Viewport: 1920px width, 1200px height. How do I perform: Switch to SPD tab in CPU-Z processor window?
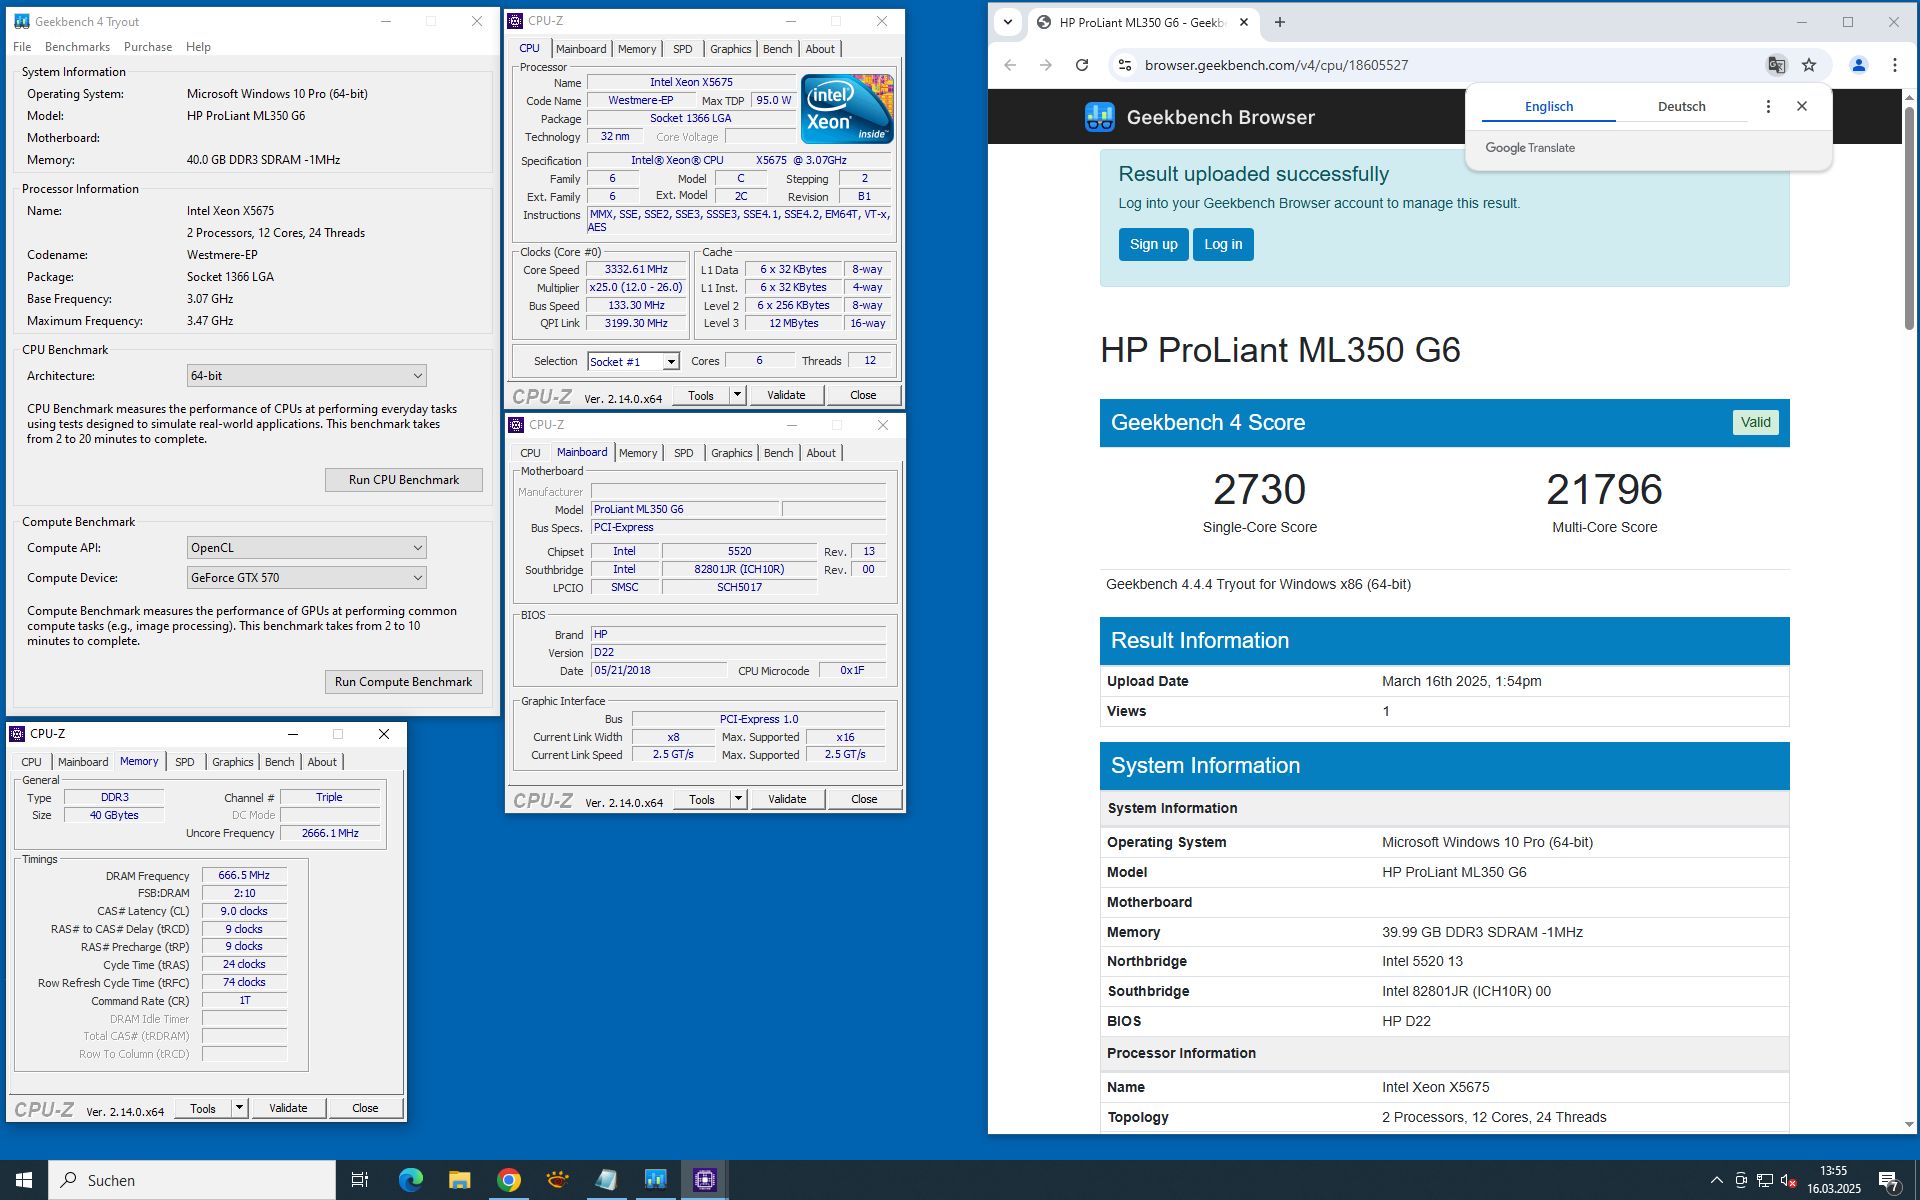(x=682, y=49)
